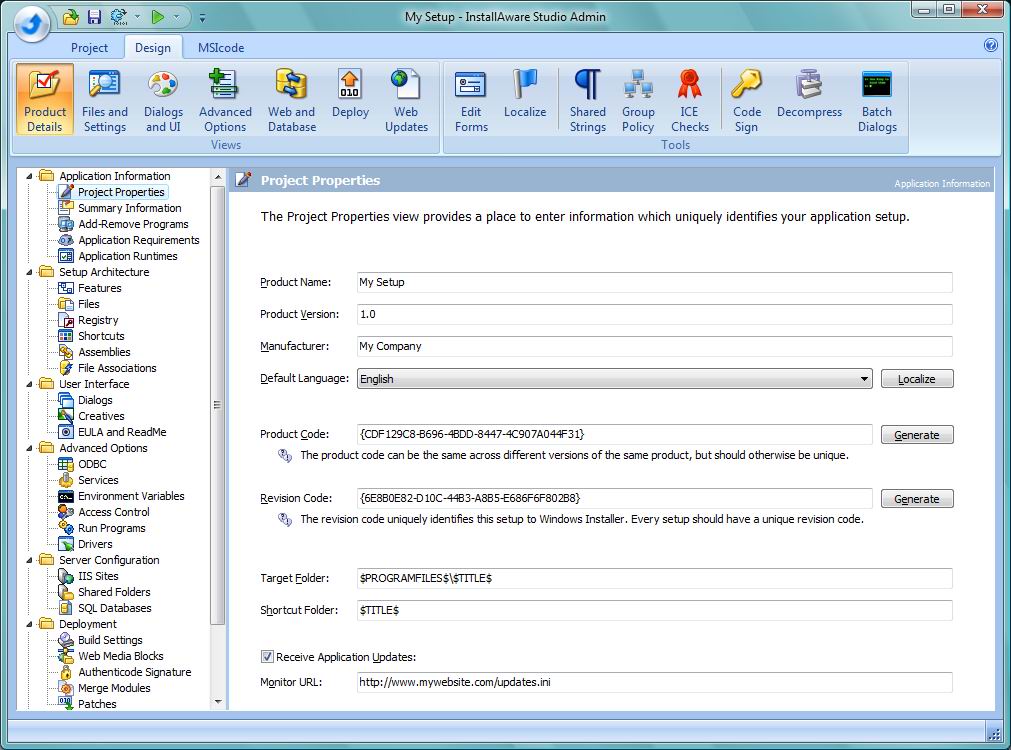
Task: Open the Dialogs and UI view
Action: 163,99
